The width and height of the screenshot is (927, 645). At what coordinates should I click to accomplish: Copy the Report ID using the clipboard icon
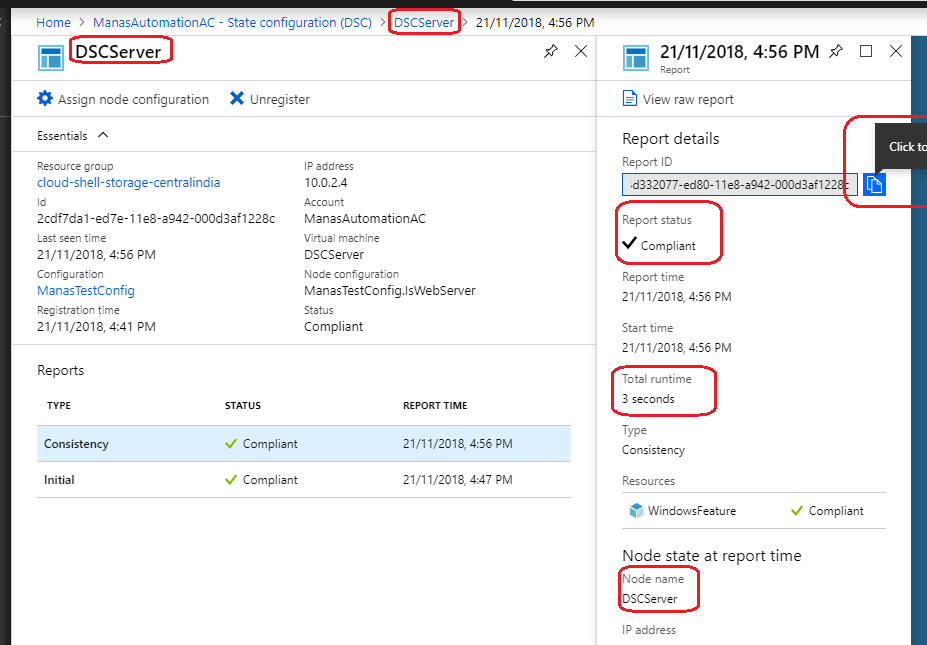tap(874, 184)
